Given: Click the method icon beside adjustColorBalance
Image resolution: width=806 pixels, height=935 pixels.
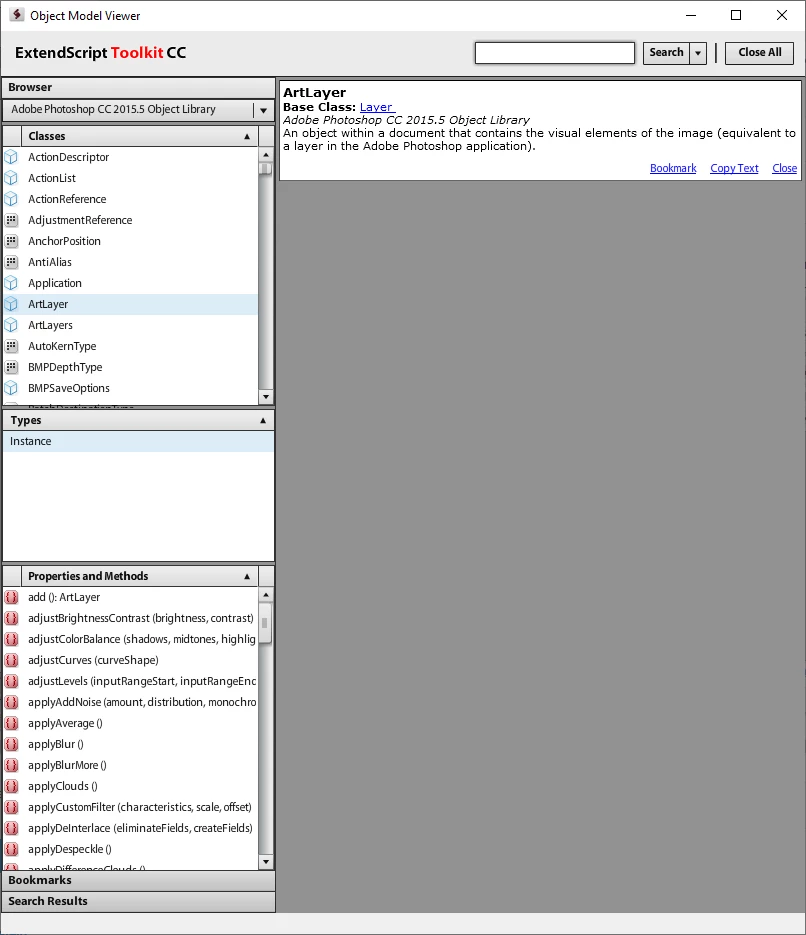Looking at the screenshot, I should pos(11,639).
